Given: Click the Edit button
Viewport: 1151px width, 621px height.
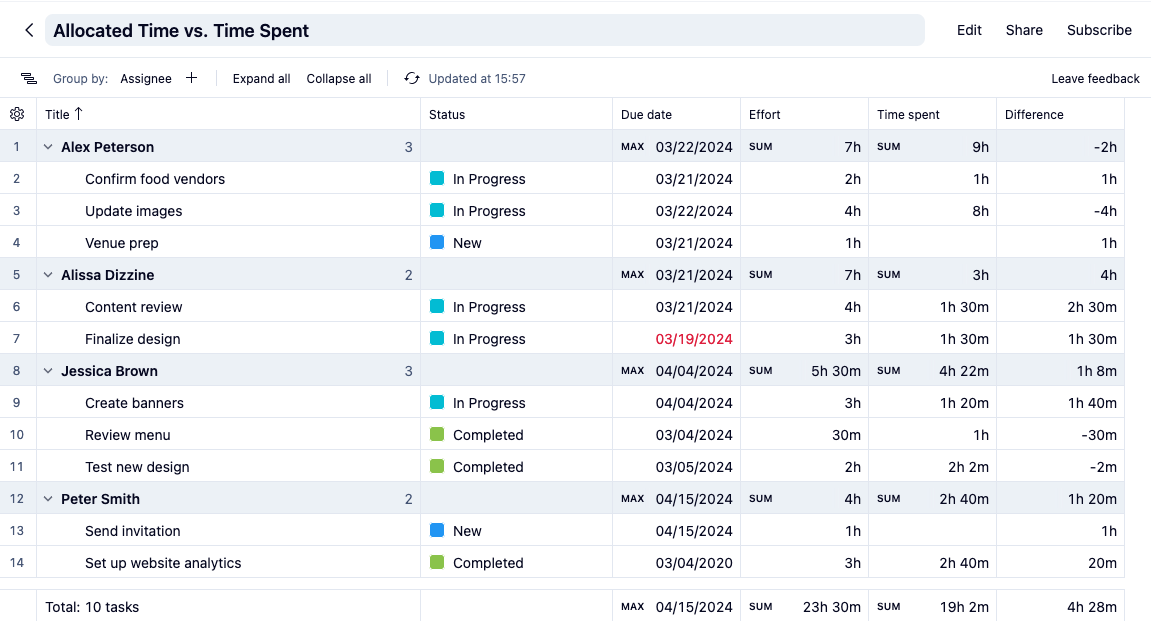Looking at the screenshot, I should 969,30.
